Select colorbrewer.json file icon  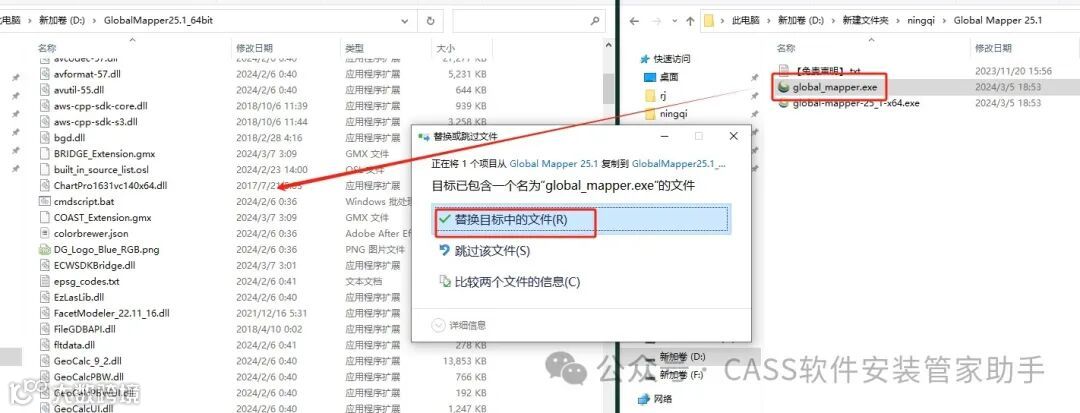point(45,233)
